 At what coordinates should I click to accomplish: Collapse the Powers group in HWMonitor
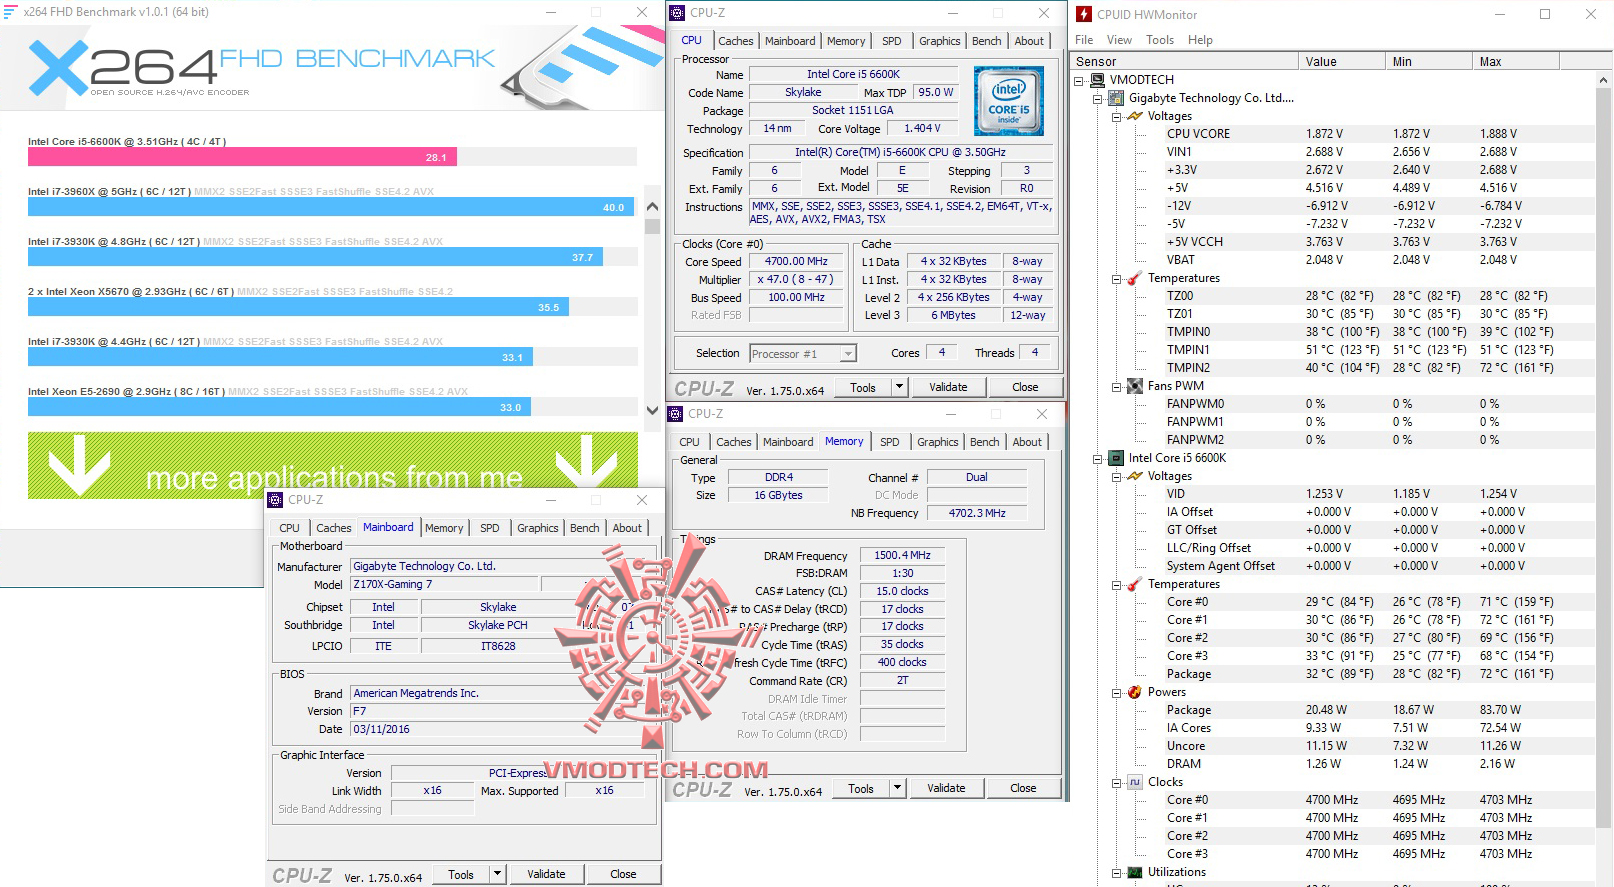[x=1117, y=693]
